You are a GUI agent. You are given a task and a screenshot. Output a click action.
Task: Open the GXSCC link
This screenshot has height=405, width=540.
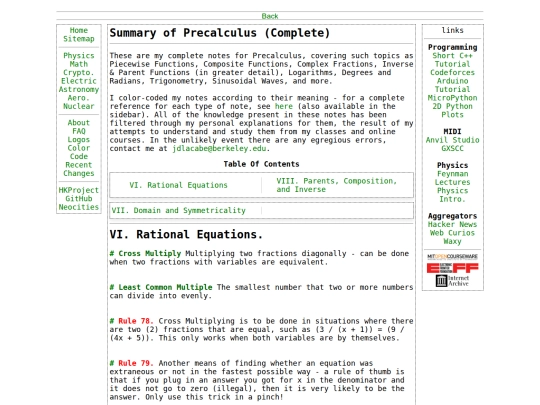(452, 148)
